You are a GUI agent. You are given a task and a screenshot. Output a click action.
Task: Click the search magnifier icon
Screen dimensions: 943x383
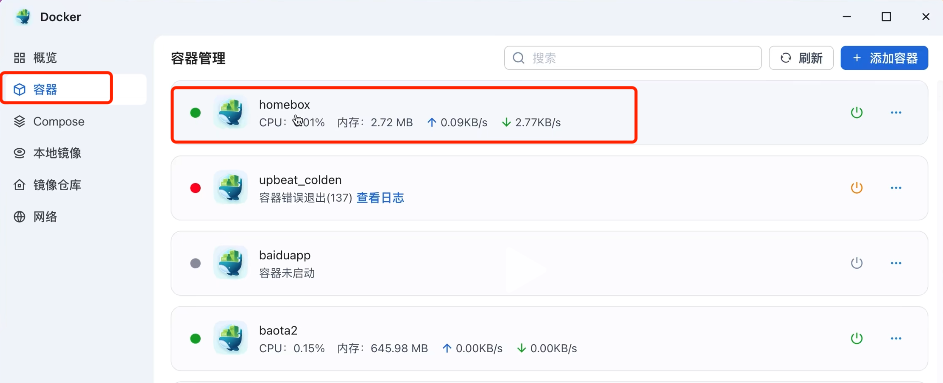(518, 58)
